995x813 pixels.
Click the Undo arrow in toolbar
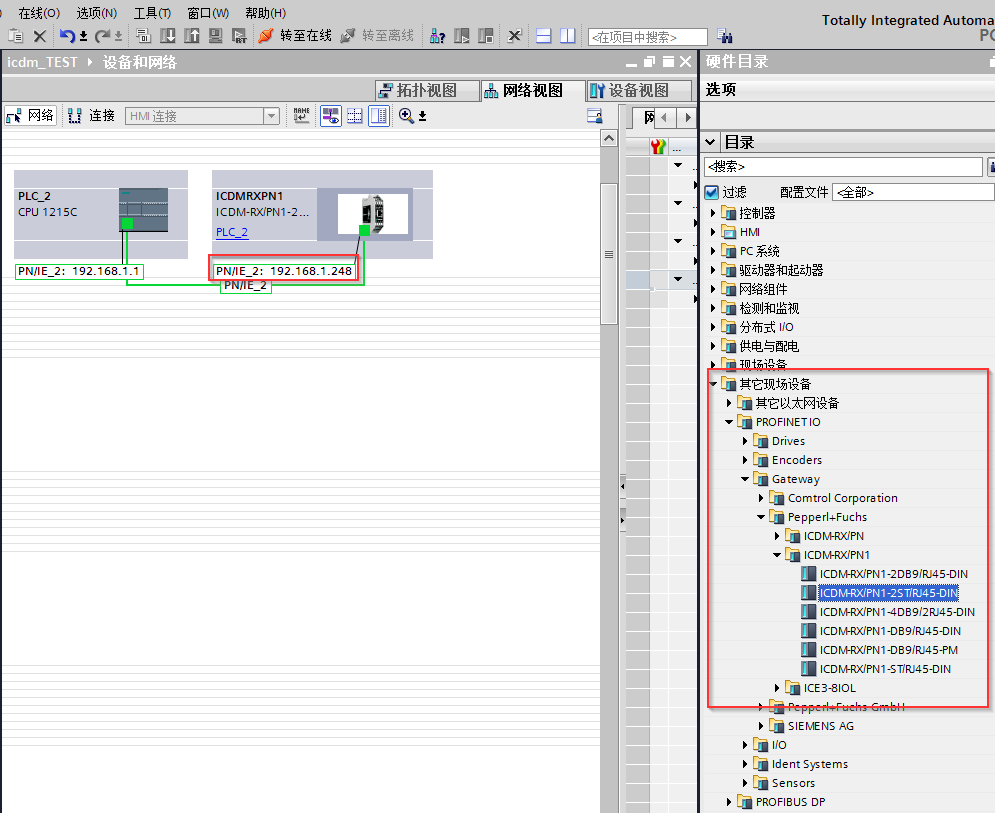(67, 36)
